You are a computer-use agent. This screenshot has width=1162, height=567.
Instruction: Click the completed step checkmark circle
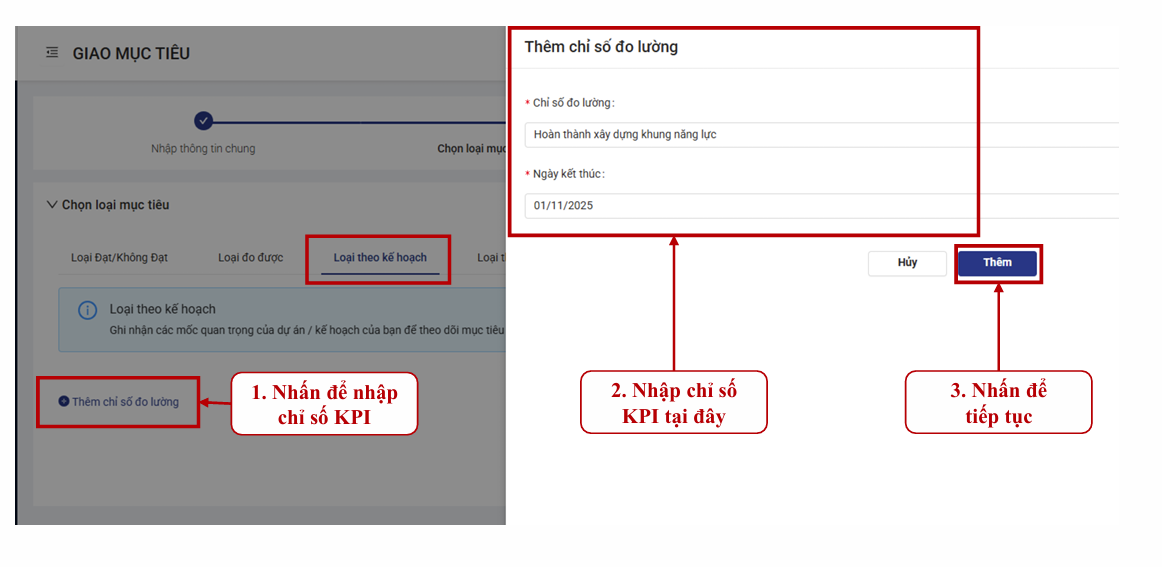204,121
